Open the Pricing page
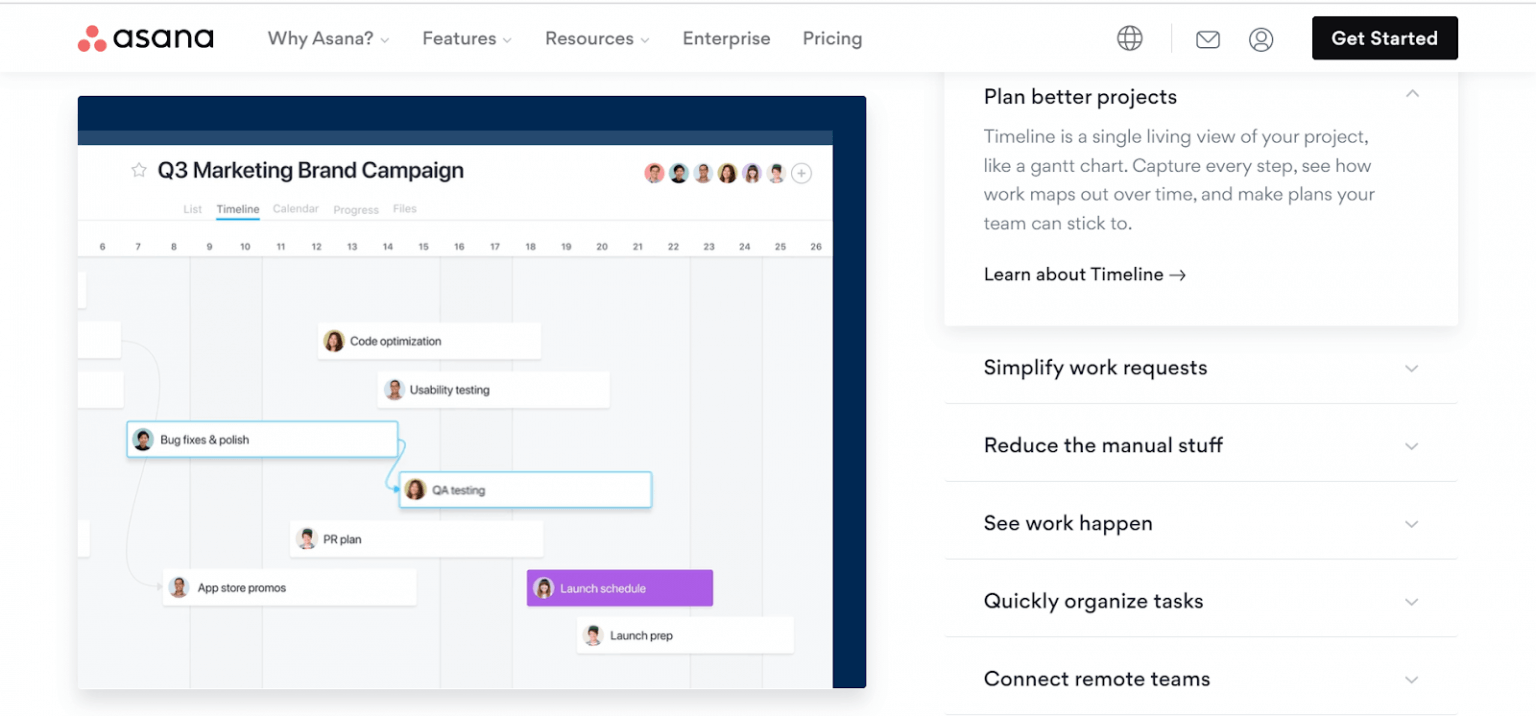 tap(832, 38)
